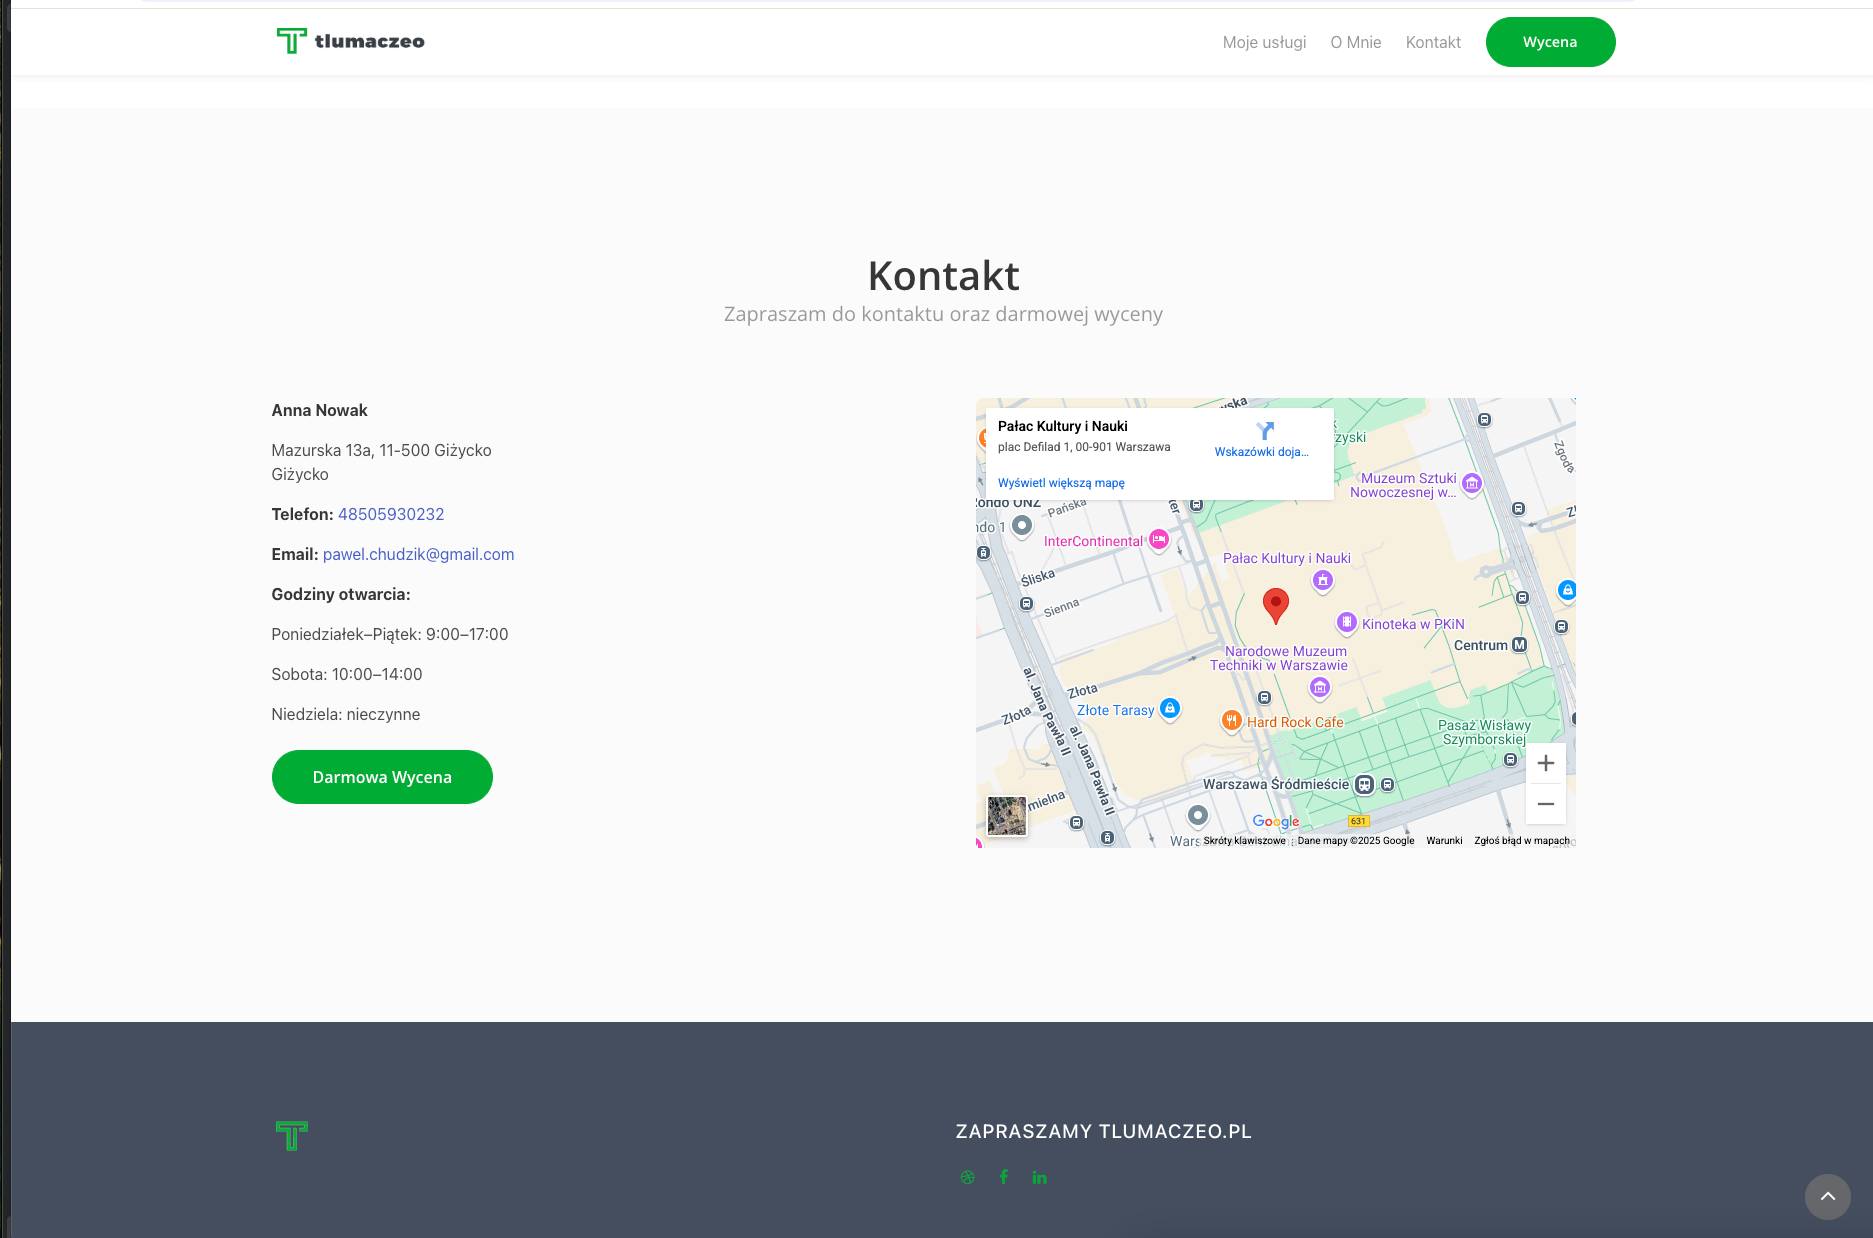Click the address Mazurska 13a, 11-500 Giżycko

(x=381, y=450)
